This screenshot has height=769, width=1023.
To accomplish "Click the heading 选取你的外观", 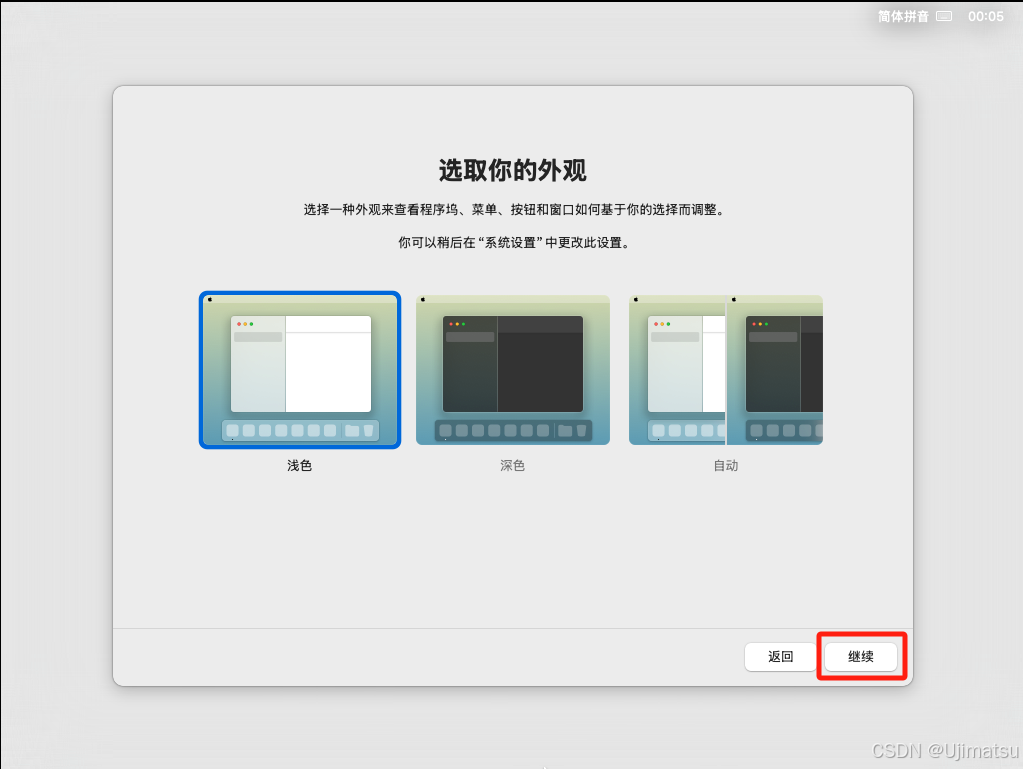I will pos(513,170).
